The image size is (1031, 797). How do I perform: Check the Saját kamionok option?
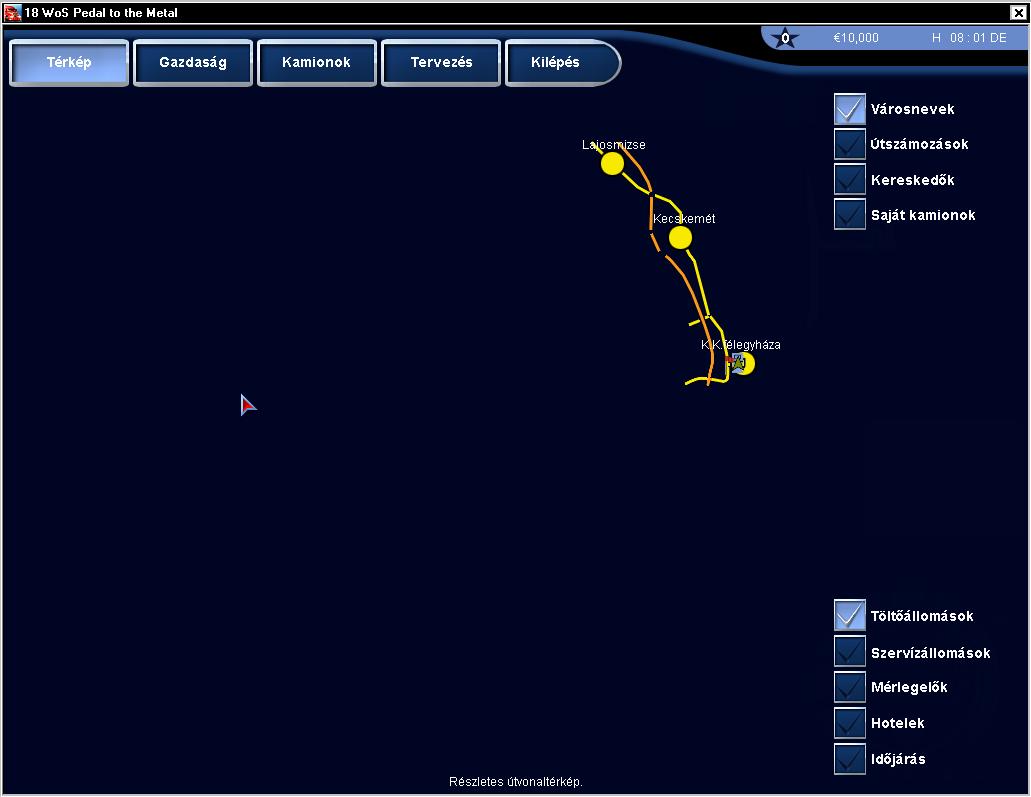point(850,215)
